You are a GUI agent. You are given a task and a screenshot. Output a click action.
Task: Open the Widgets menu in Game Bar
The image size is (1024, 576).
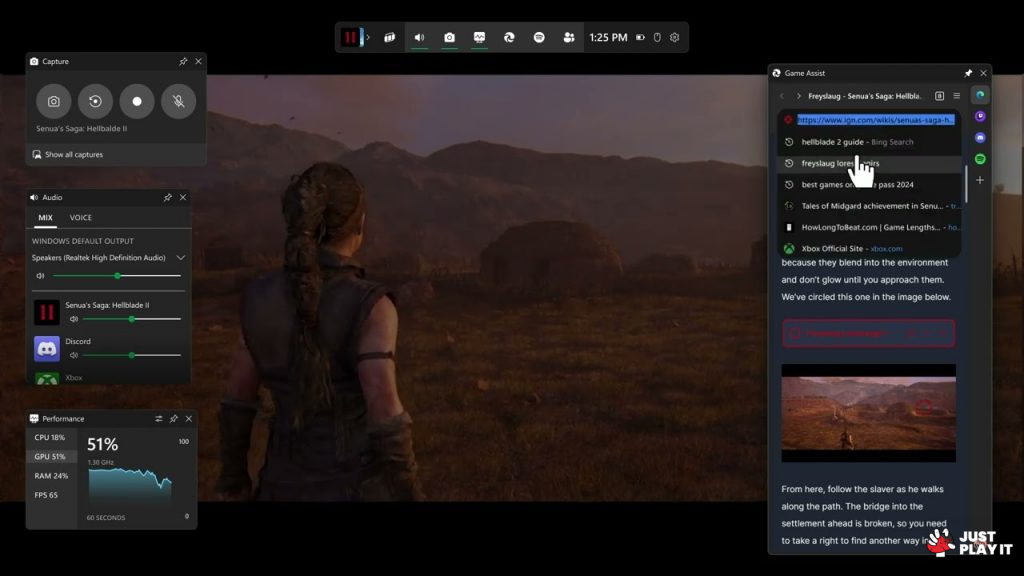390,37
